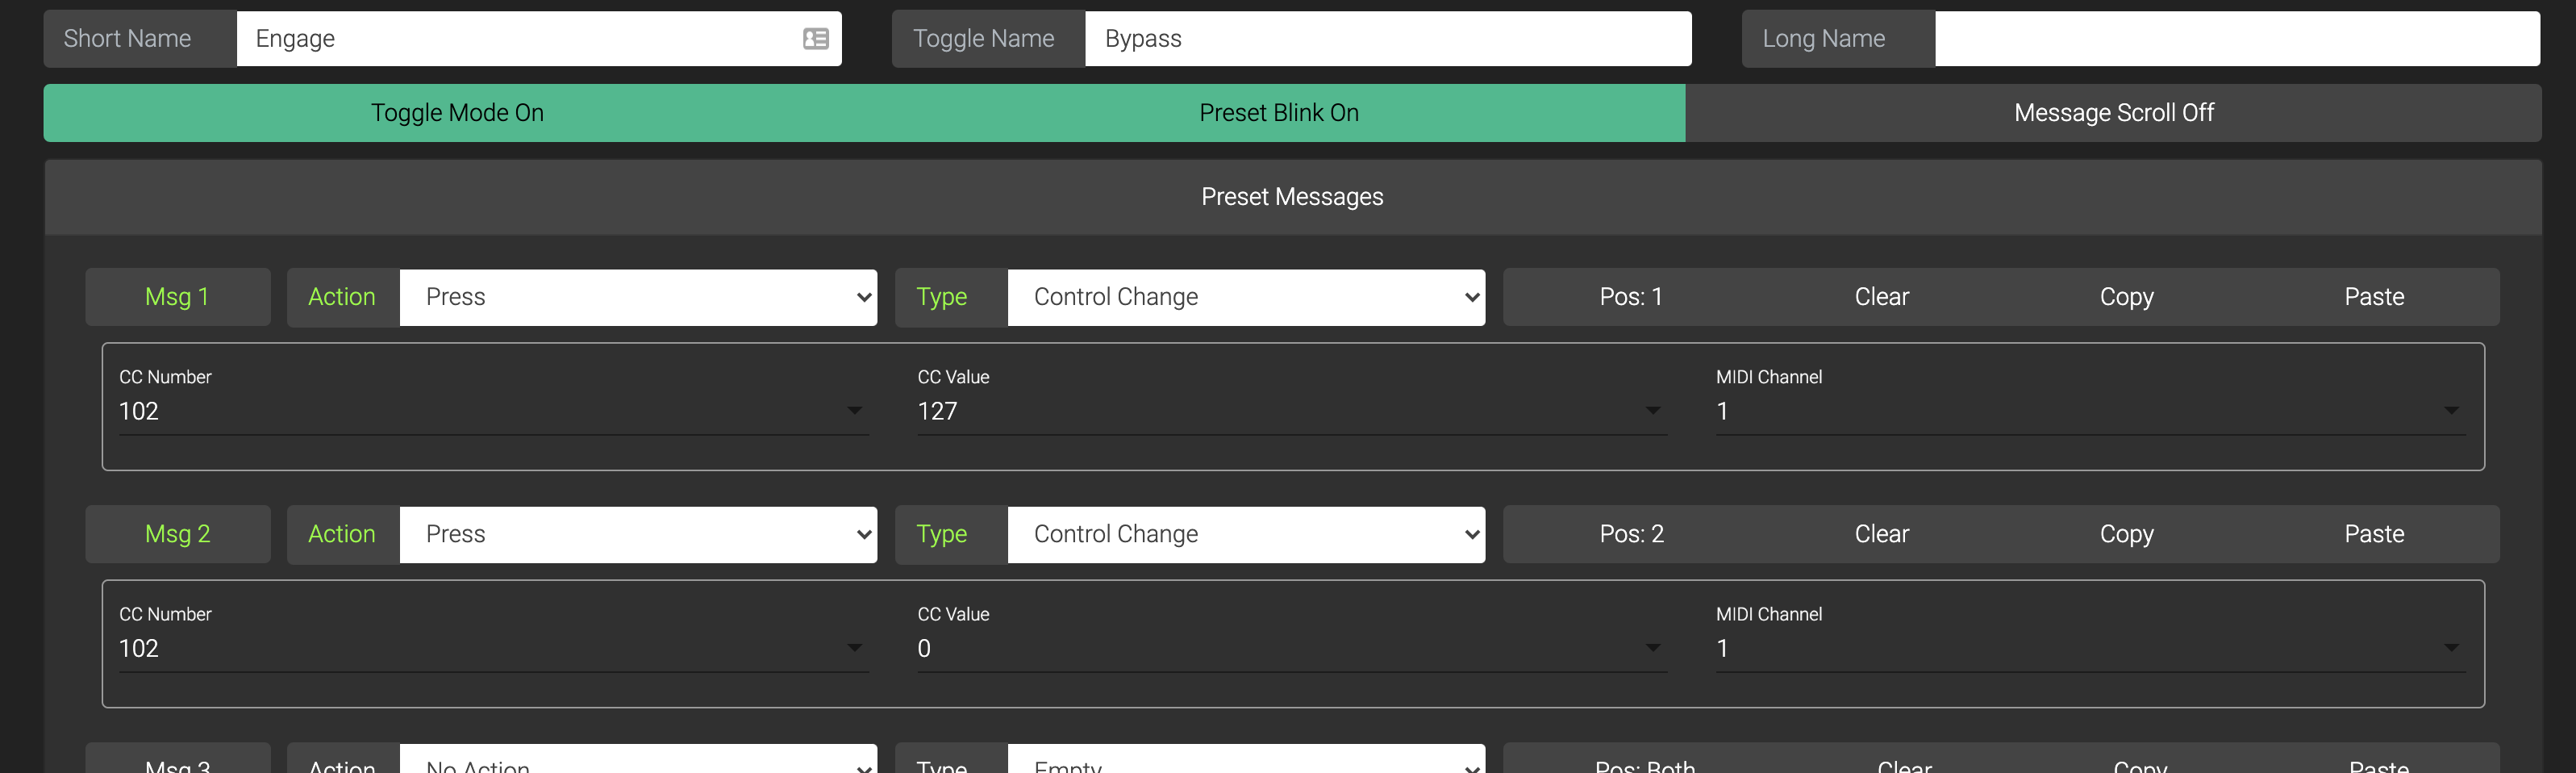This screenshot has width=2576, height=773.
Task: Select the Preset Messages header tab
Action: click(x=1292, y=197)
